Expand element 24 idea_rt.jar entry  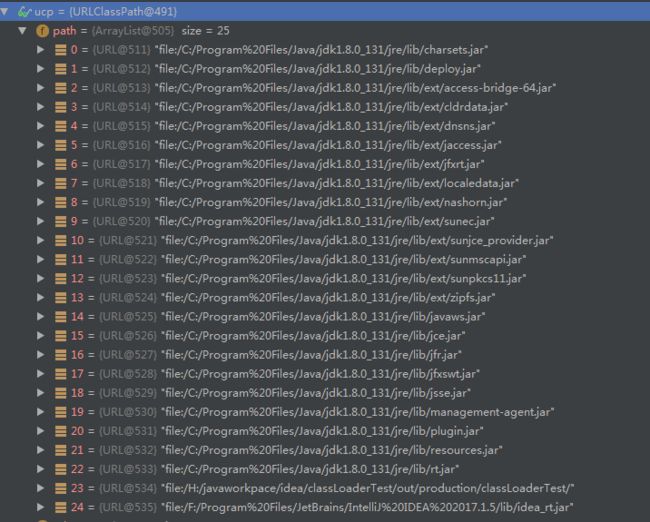[x=41, y=507]
